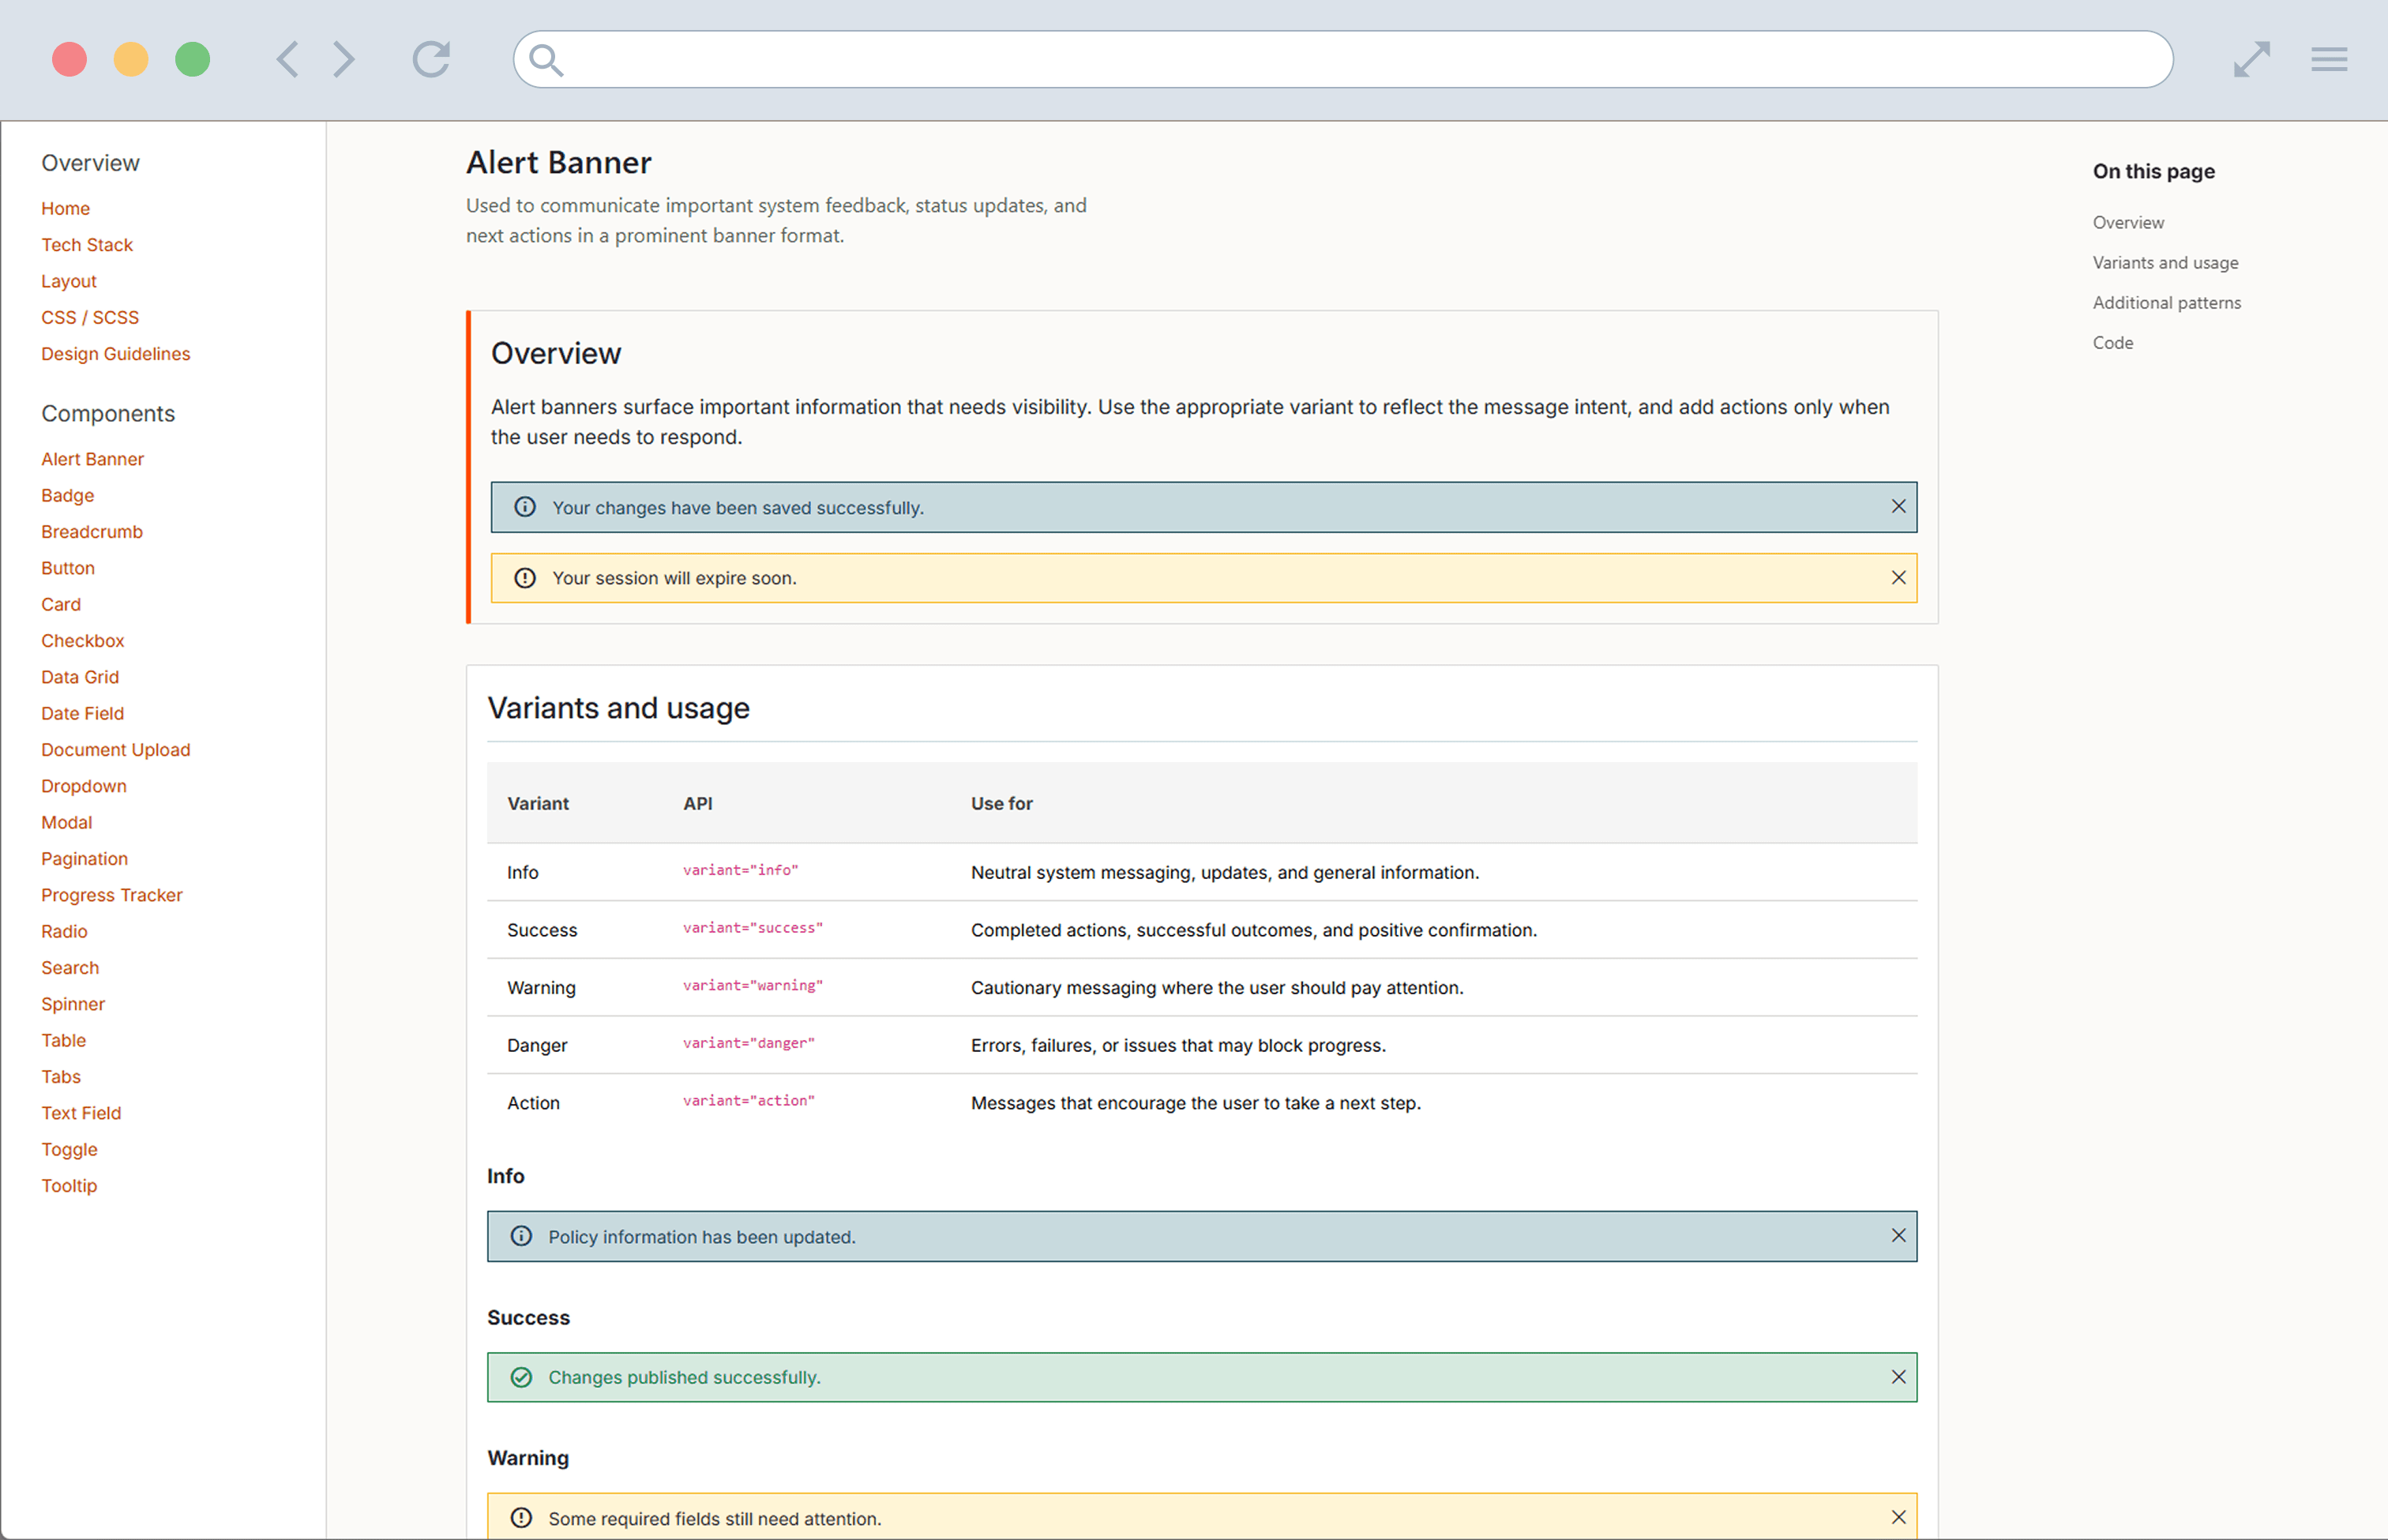Go to Pagination component

(x=85, y=859)
